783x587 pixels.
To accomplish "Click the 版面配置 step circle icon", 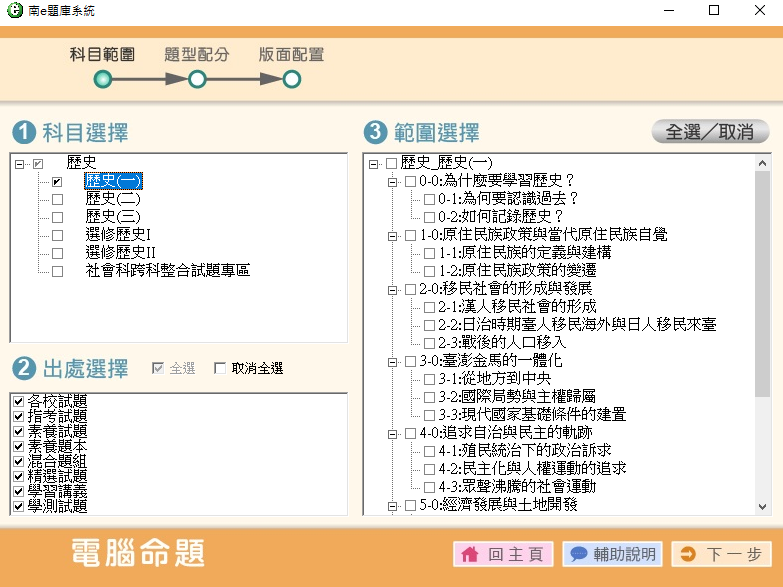I will pyautogui.click(x=291, y=79).
